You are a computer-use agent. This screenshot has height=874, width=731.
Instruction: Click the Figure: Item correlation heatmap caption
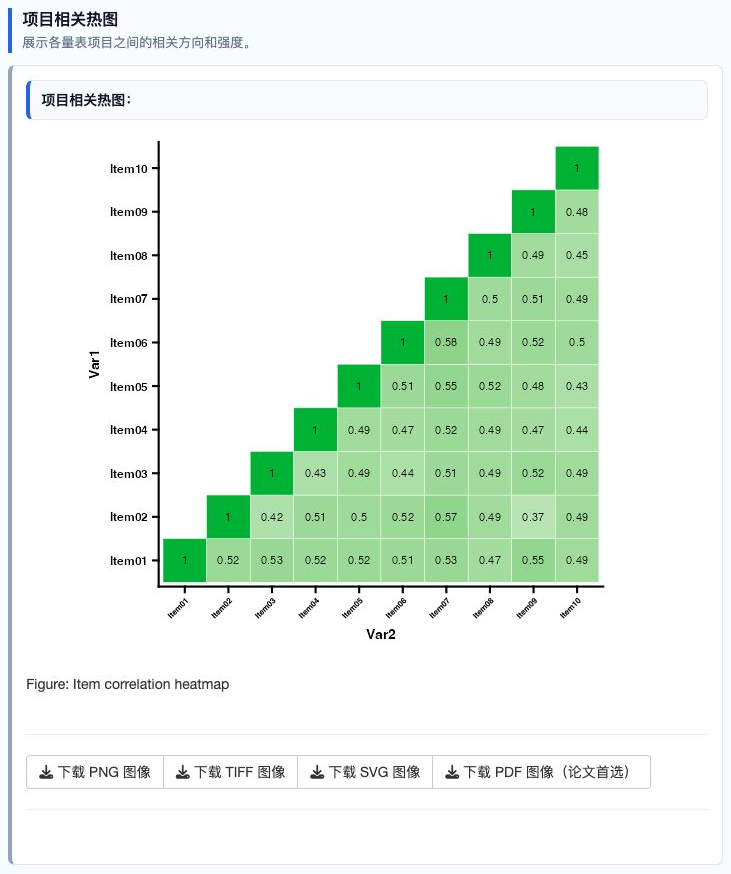(128, 684)
